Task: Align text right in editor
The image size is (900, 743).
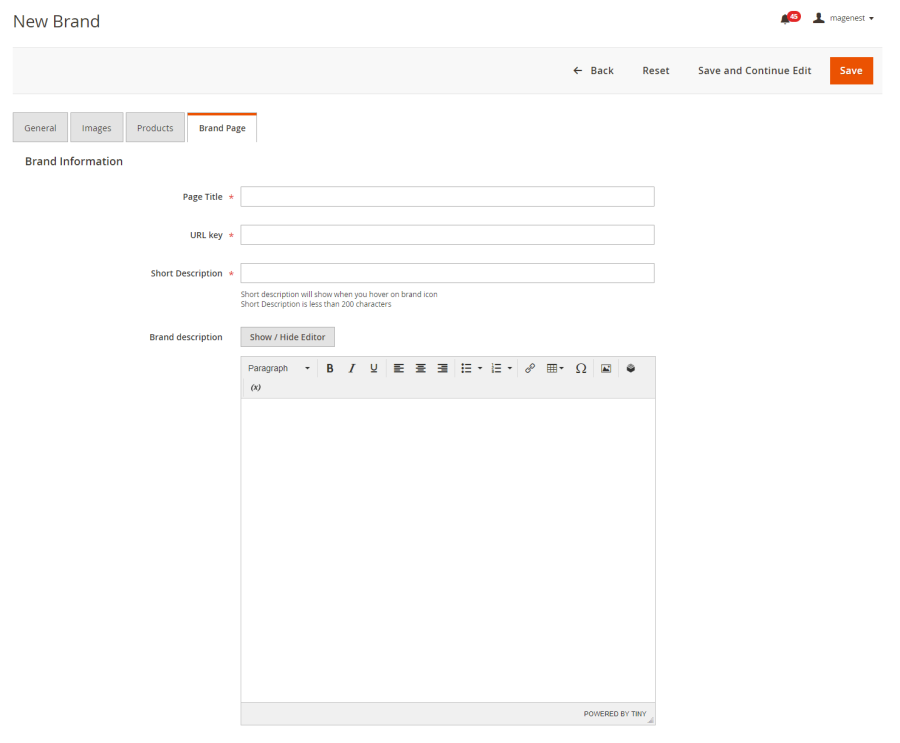Action: (x=443, y=369)
